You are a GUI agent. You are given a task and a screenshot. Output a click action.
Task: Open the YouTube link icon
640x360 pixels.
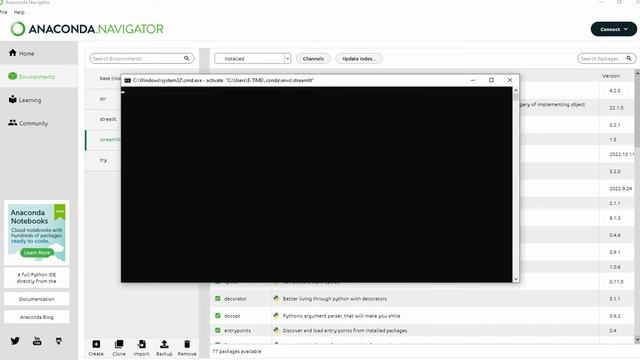pyautogui.click(x=37, y=340)
